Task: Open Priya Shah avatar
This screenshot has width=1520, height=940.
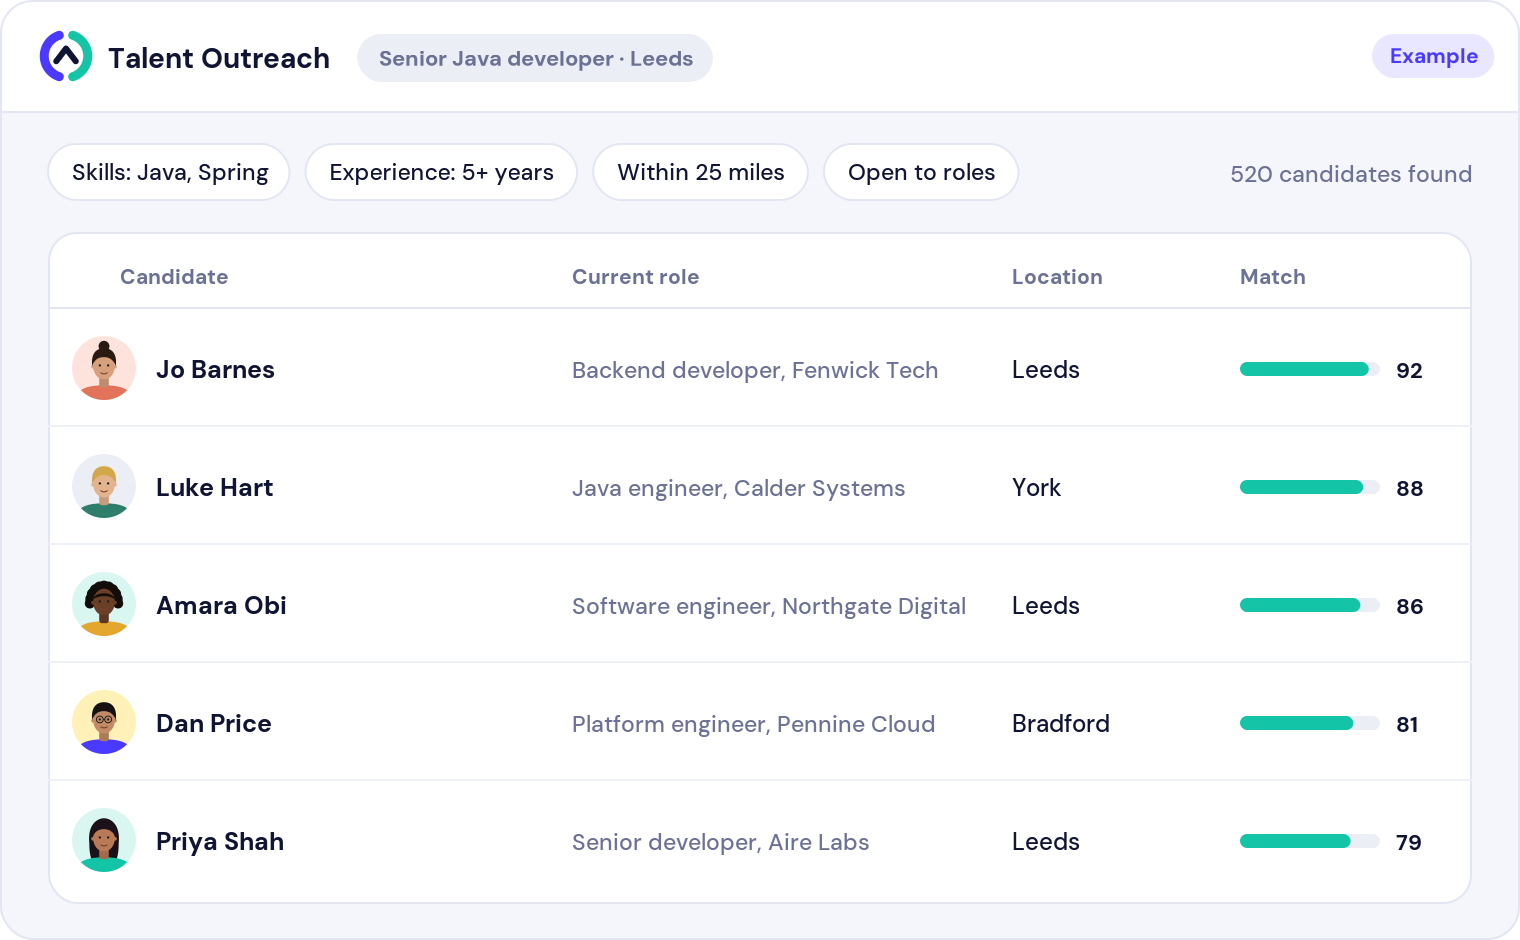Action: [104, 840]
